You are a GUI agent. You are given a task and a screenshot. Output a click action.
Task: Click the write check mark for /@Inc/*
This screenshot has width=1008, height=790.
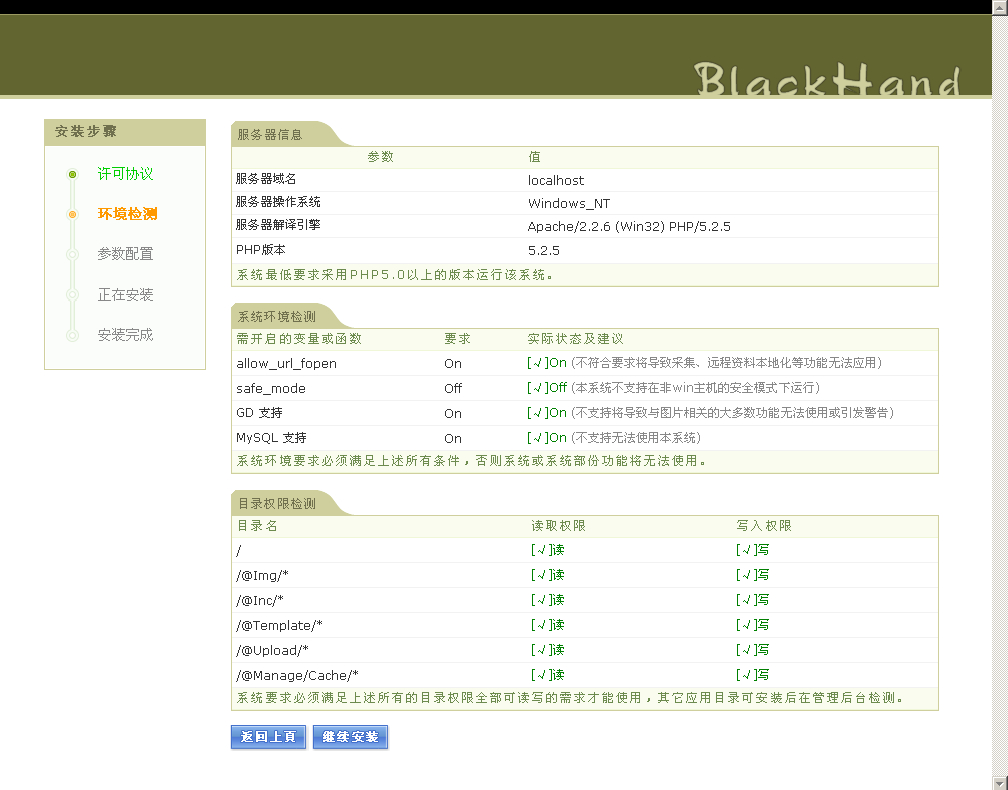[753, 600]
